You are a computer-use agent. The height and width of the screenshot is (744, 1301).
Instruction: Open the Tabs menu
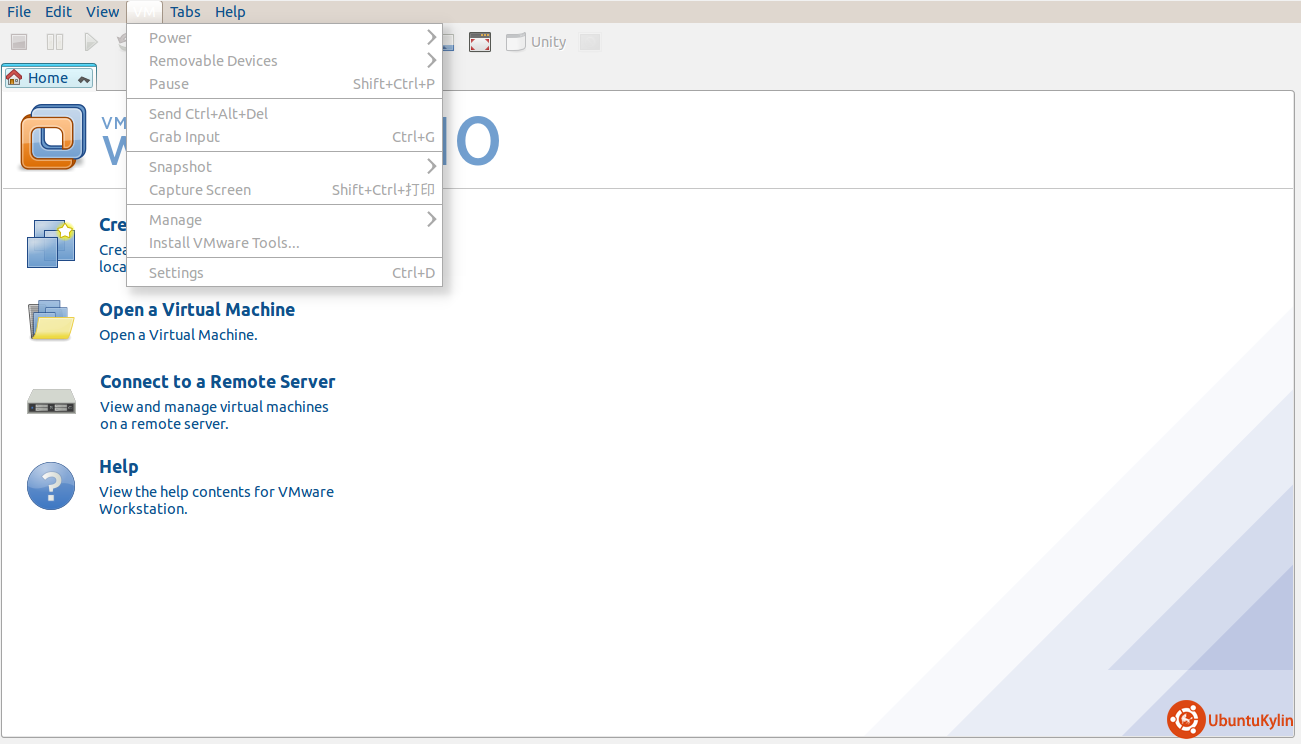coord(185,12)
